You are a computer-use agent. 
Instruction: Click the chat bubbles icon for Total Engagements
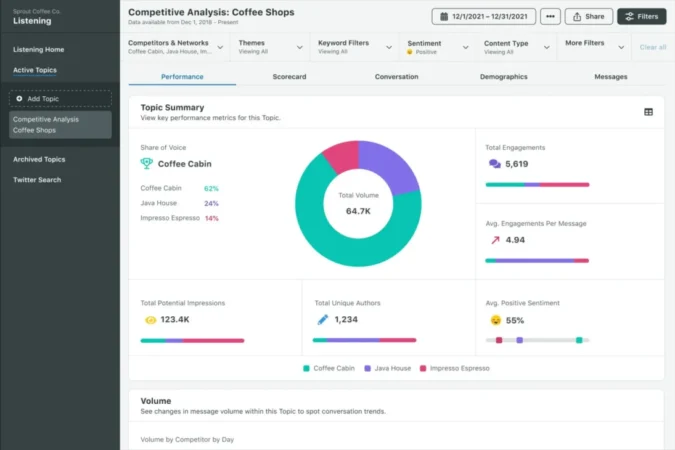495,164
